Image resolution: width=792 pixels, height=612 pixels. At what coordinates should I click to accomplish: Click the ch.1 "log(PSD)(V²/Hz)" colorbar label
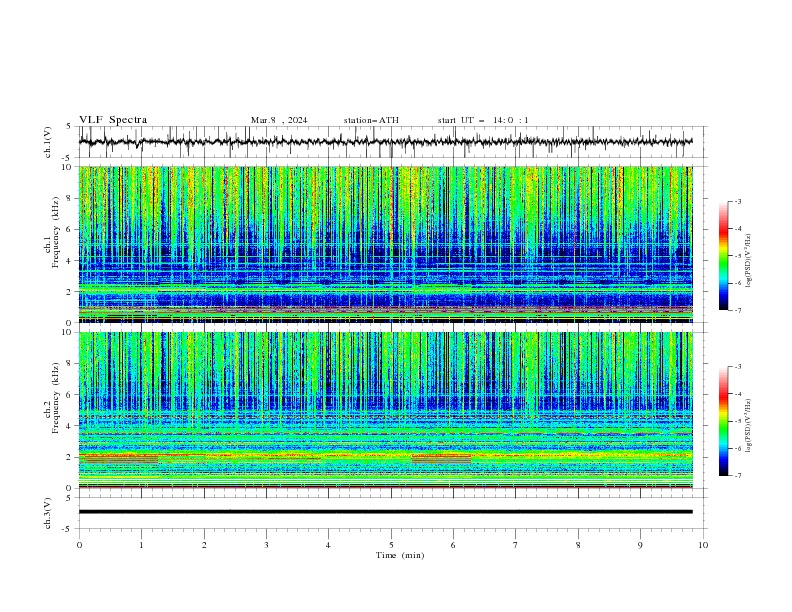[x=749, y=261]
